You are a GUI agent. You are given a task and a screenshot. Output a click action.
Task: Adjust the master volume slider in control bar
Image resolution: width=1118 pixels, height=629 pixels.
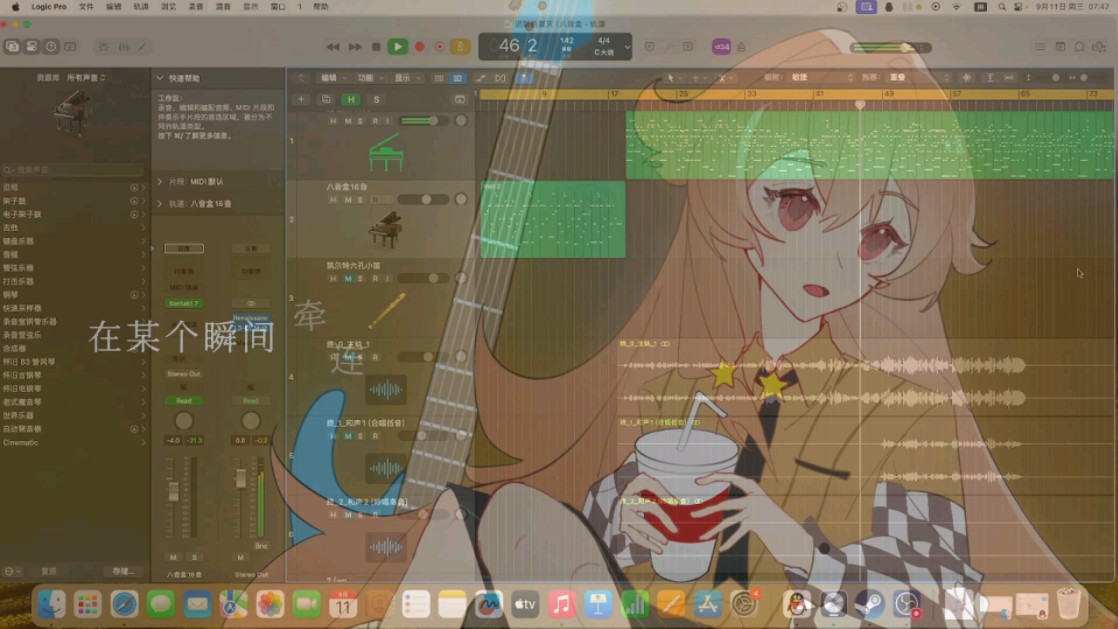click(891, 48)
